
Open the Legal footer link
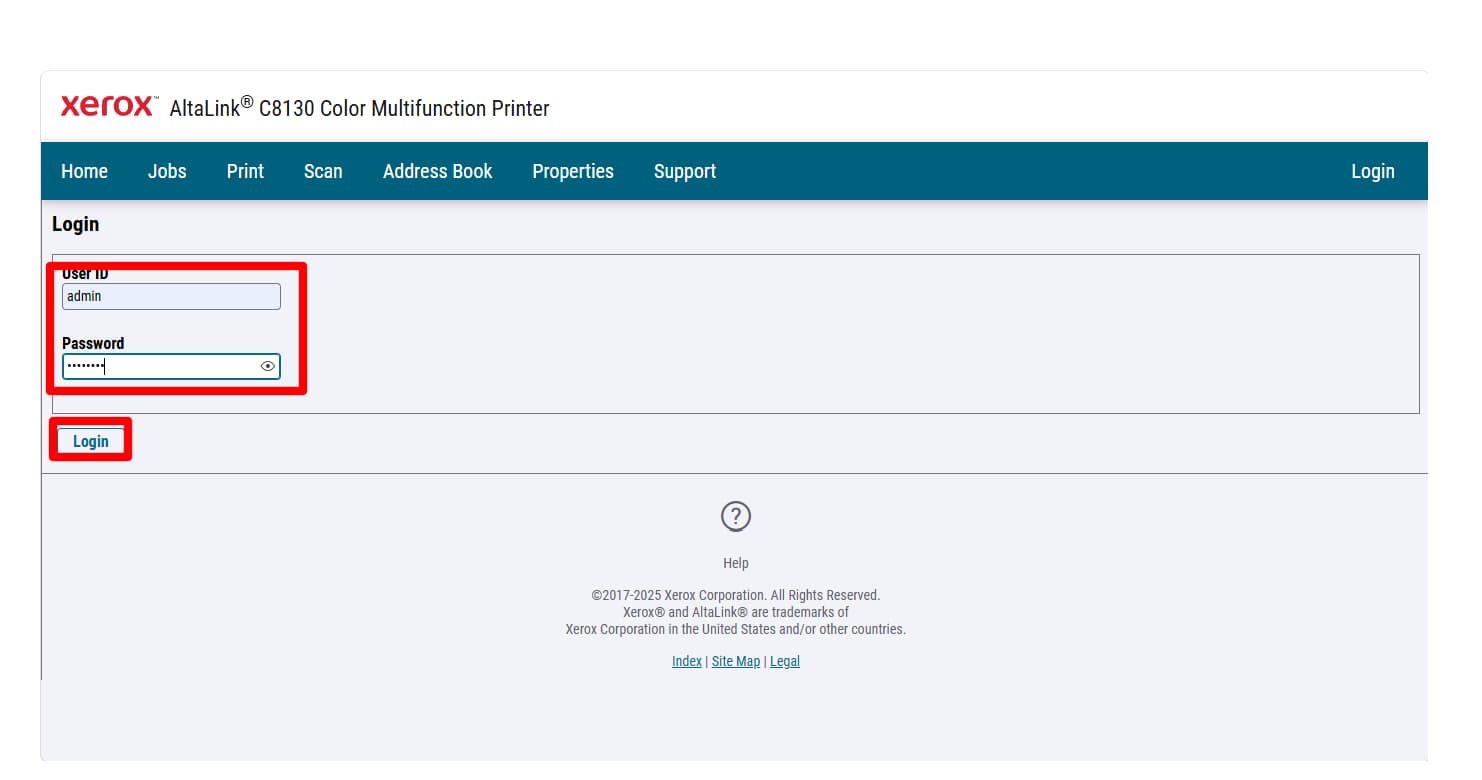point(785,661)
